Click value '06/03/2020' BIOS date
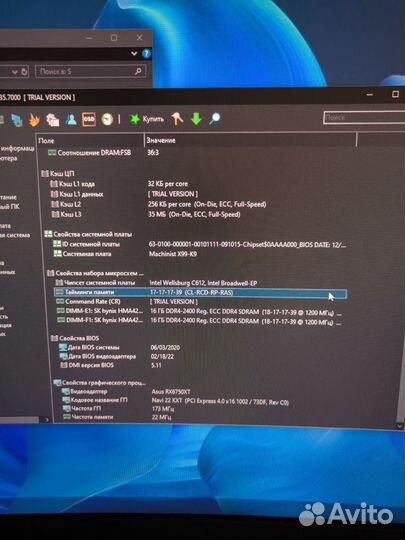The image size is (405, 540). click(165, 347)
